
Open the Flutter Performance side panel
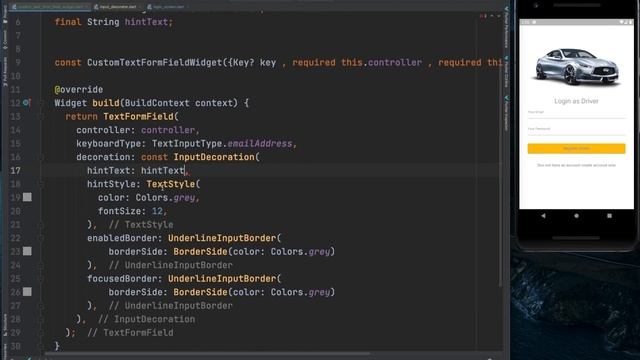(507, 27)
